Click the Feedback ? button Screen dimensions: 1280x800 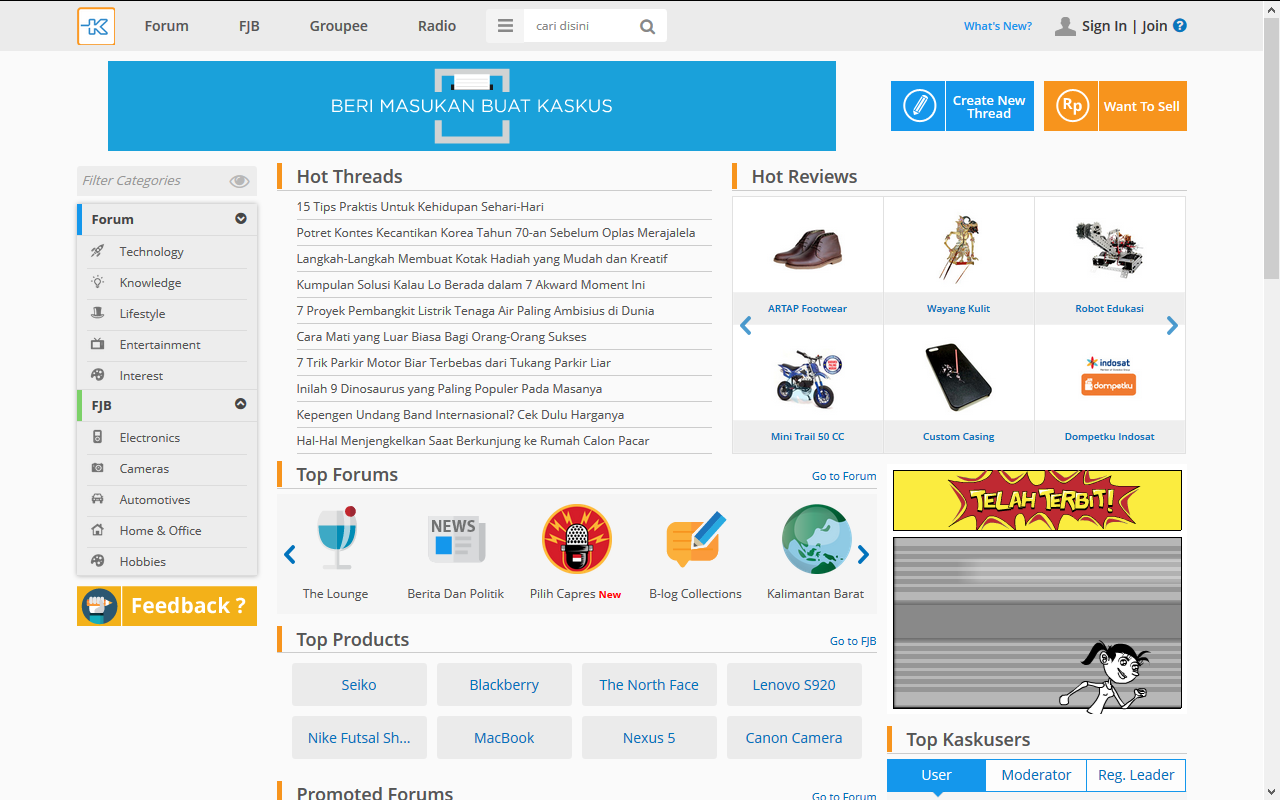pos(167,606)
